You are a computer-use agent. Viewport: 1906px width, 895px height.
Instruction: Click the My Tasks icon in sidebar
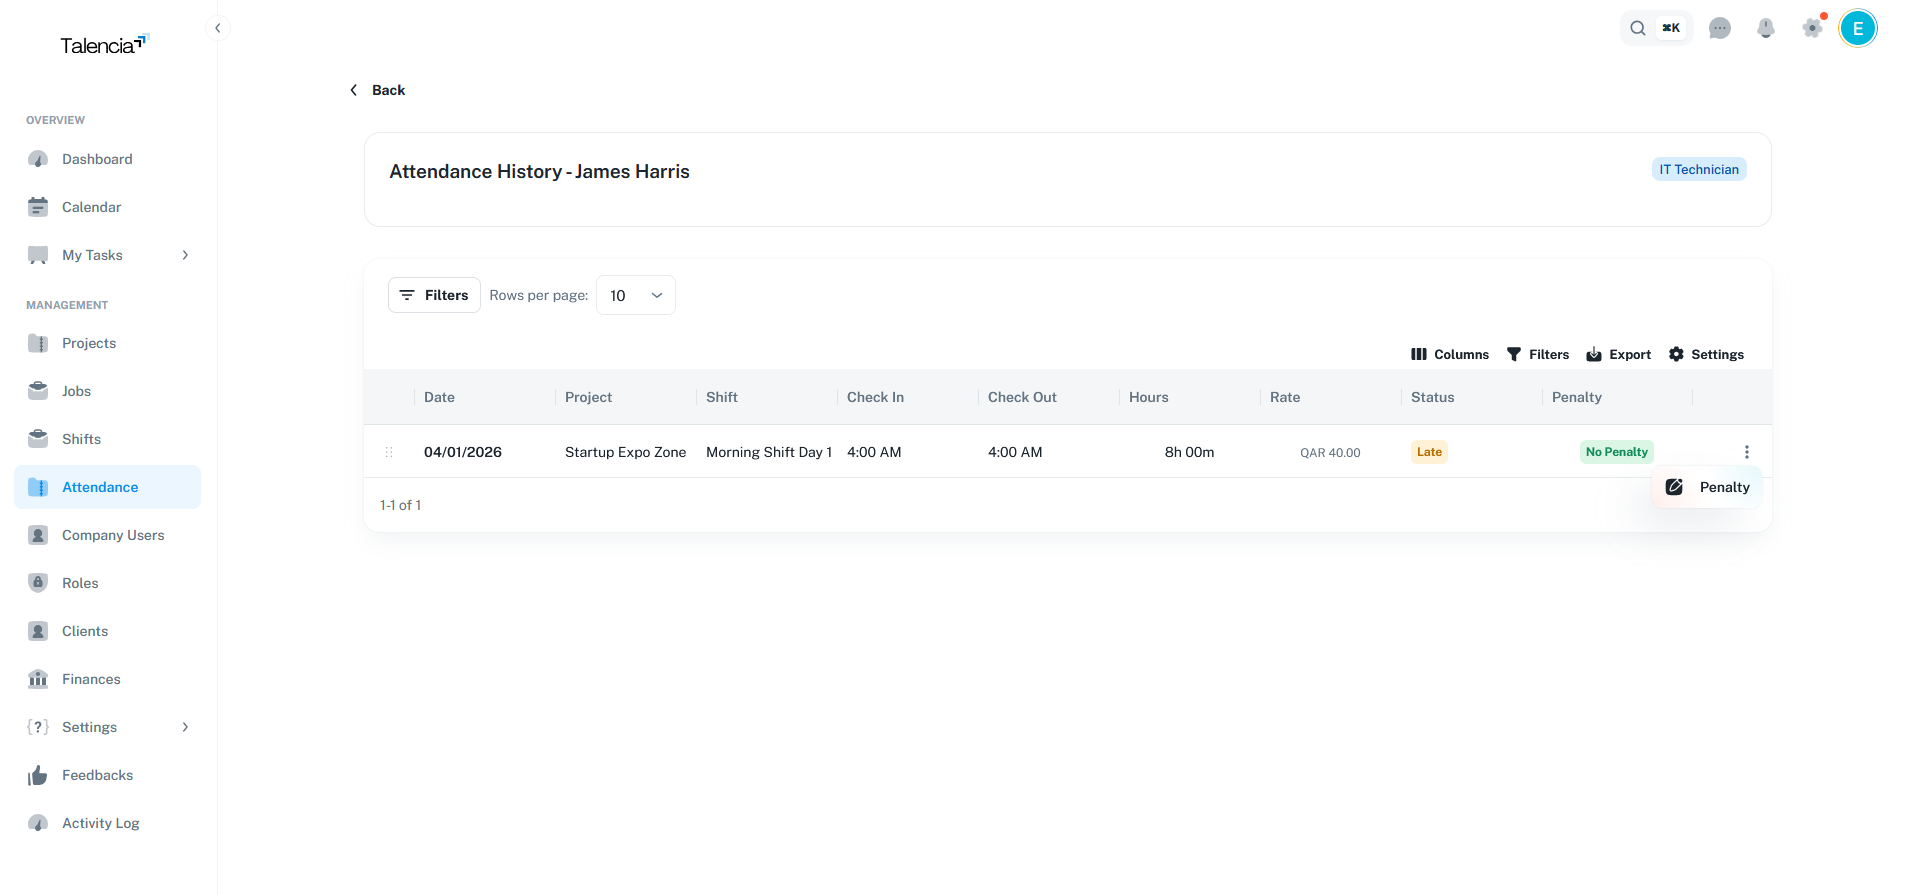tap(38, 255)
